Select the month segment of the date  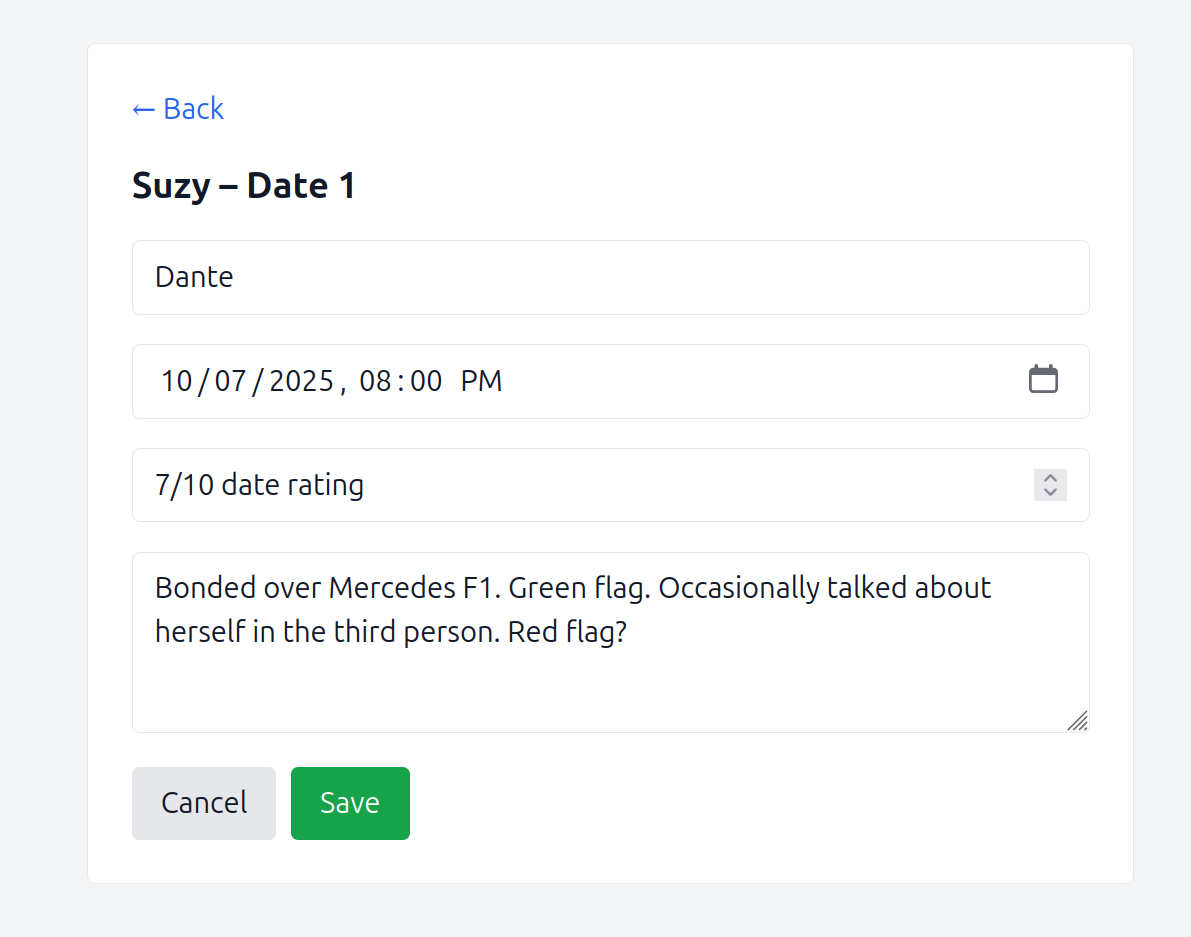[176, 381]
